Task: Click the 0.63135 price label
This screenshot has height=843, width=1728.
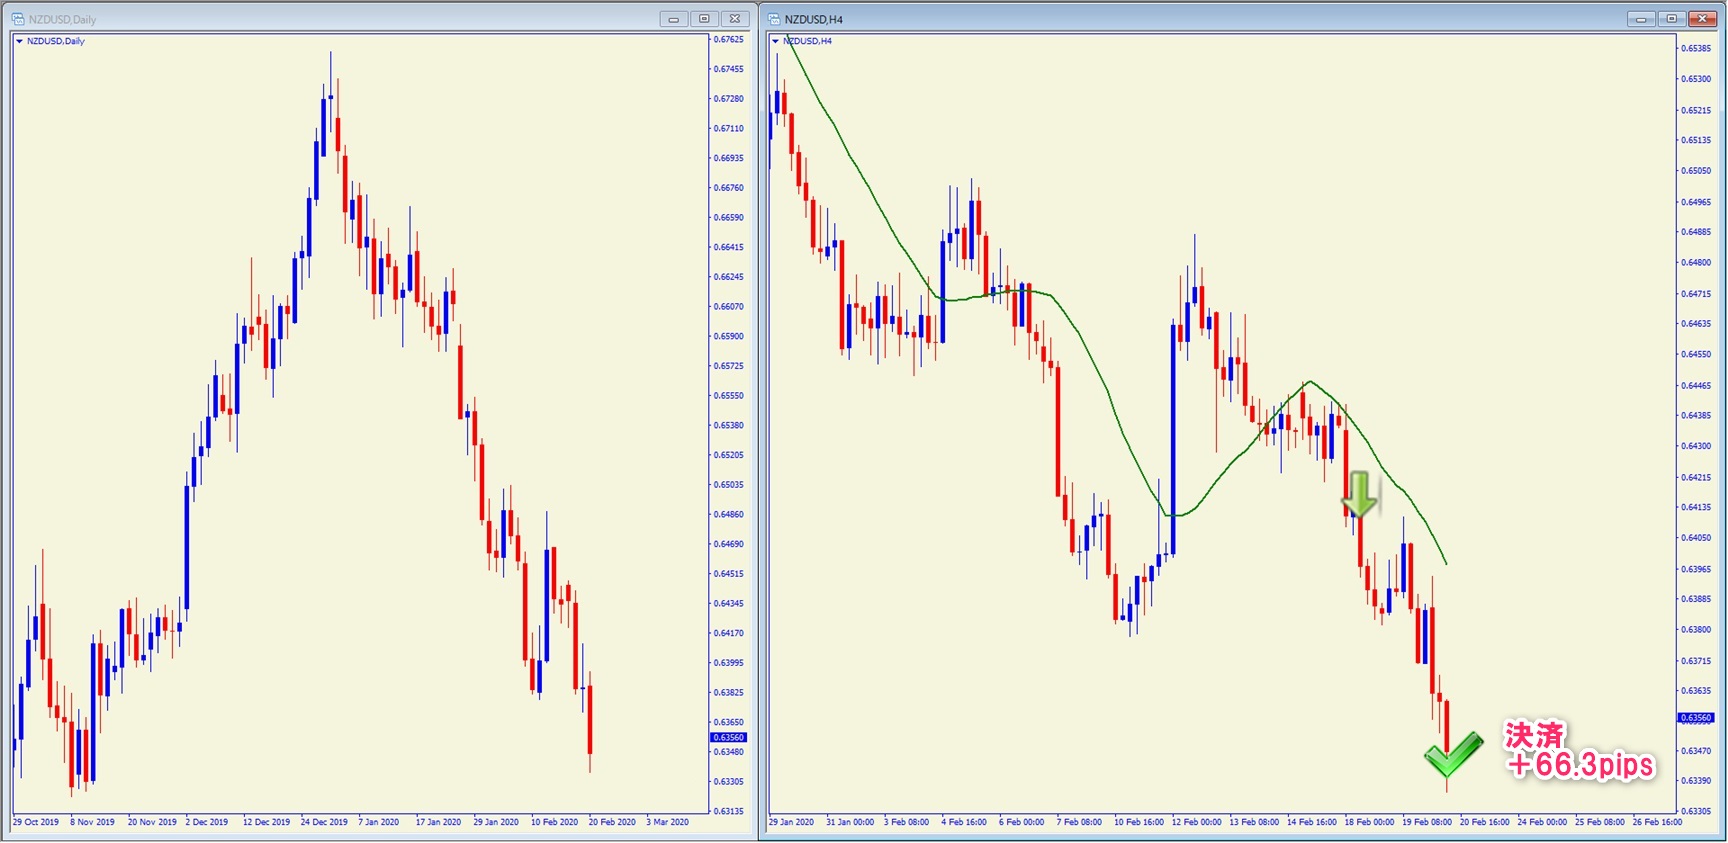Action: point(729,811)
